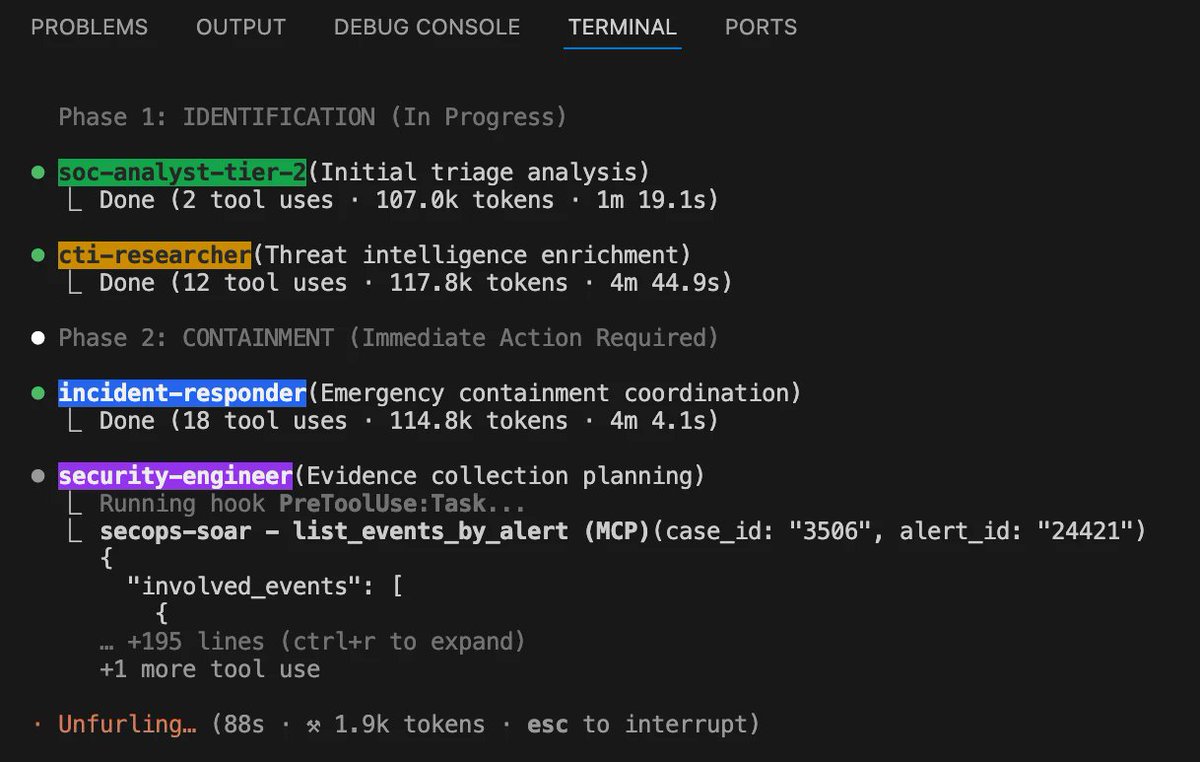The image size is (1200, 762).
Task: Expand the +1 more tool use line
Action: click(x=210, y=669)
